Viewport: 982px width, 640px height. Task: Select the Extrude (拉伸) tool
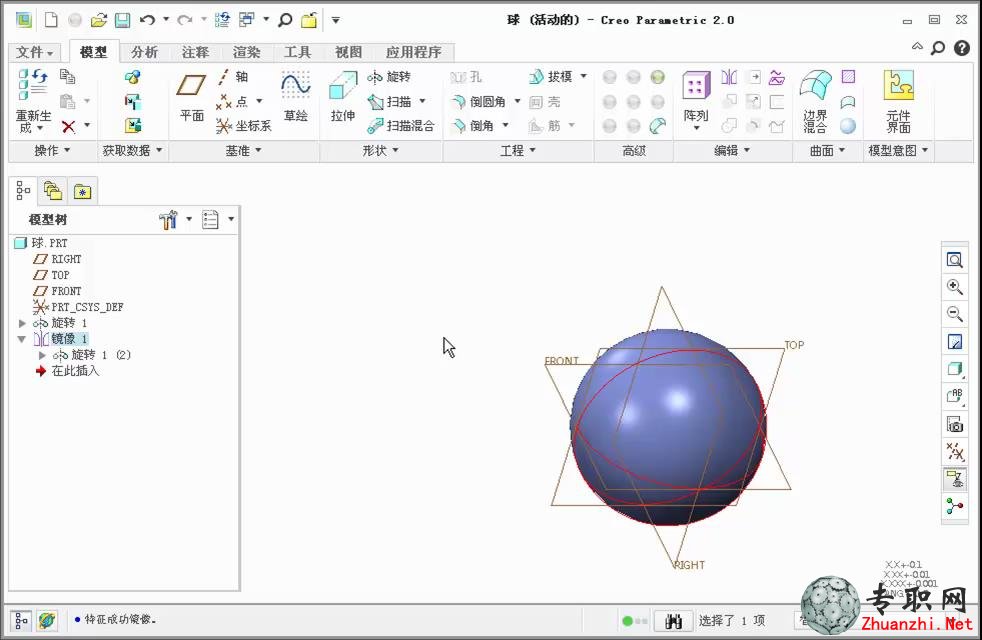343,98
